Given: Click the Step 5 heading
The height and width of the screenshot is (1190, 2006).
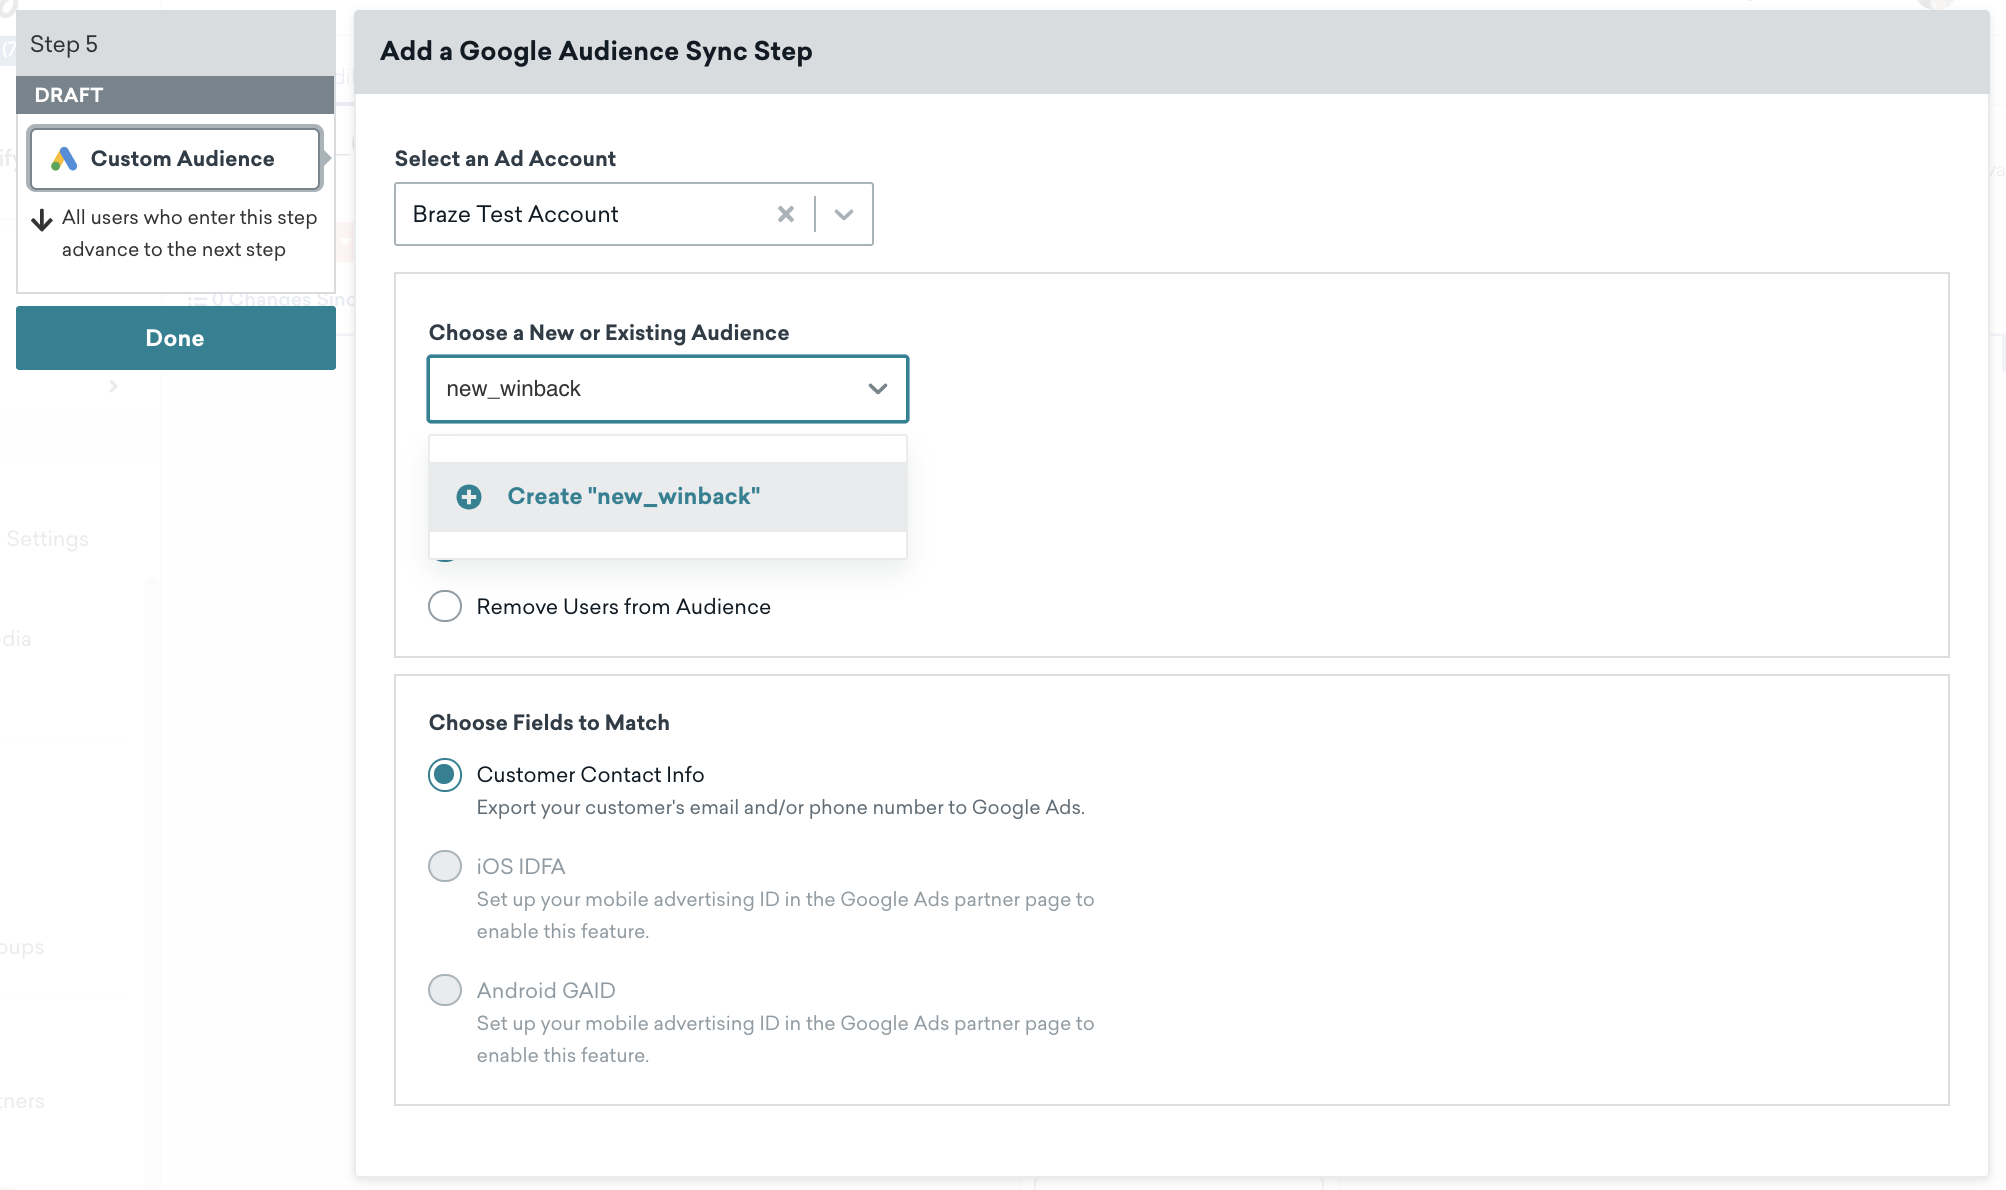Looking at the screenshot, I should click(x=64, y=44).
